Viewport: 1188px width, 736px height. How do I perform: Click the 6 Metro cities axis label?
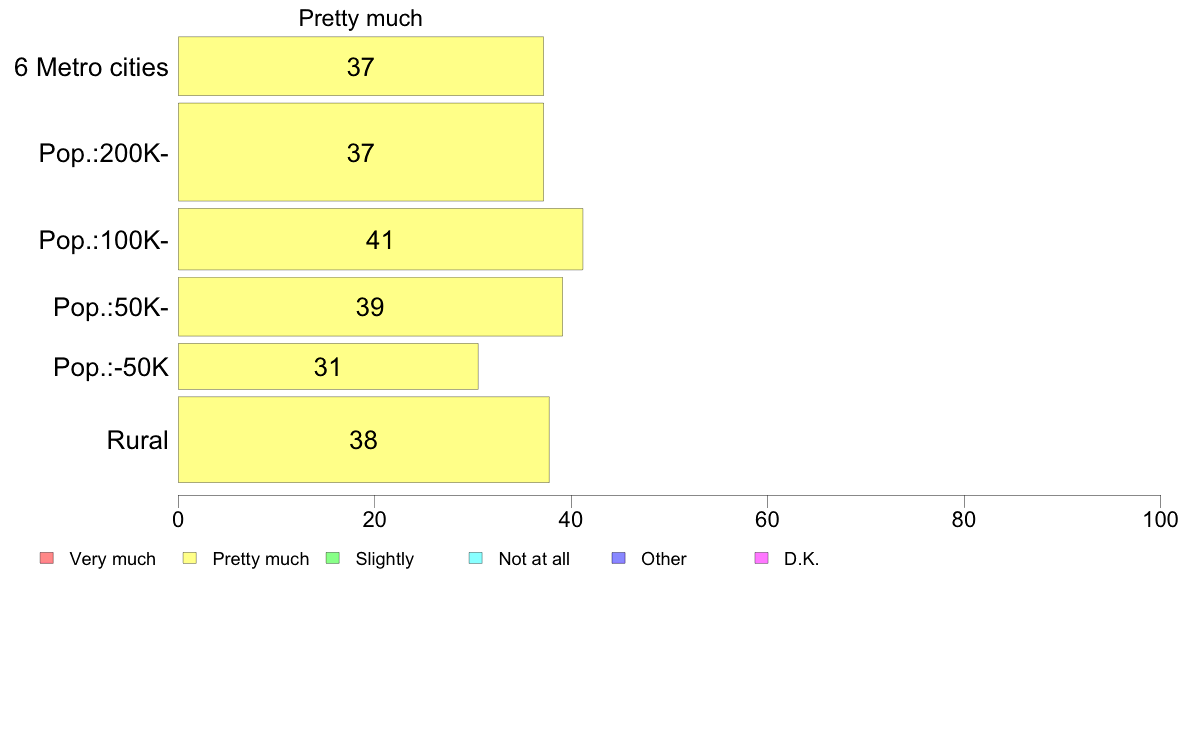91,67
